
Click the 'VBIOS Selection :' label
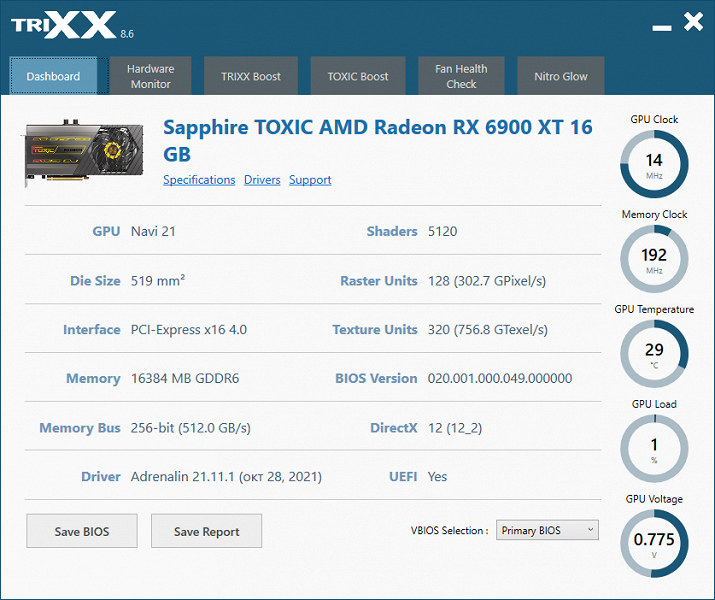[449, 530]
